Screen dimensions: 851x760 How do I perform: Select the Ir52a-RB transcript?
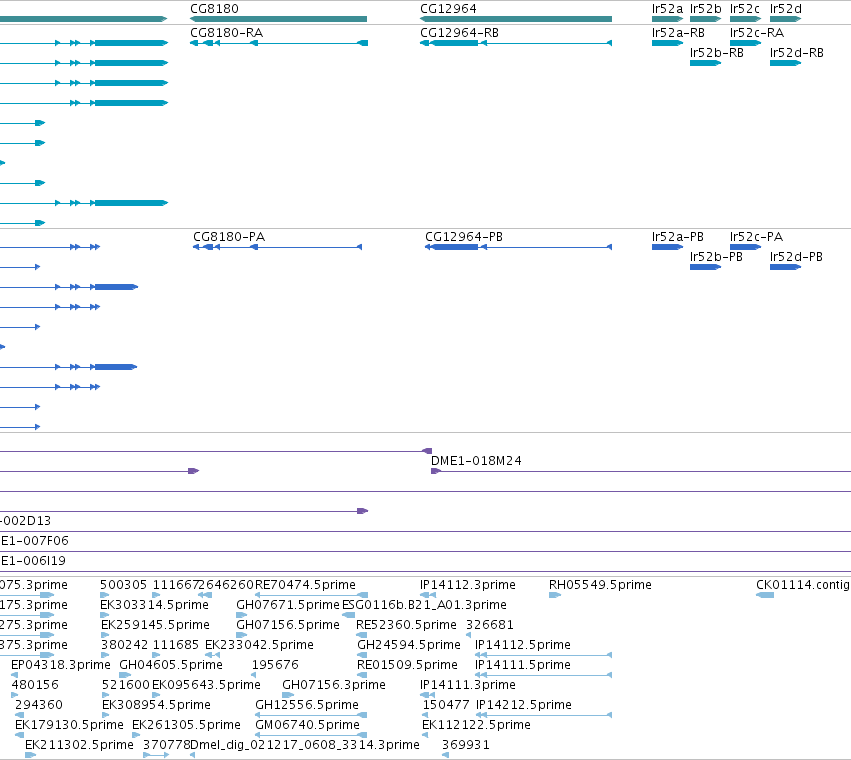668,43
